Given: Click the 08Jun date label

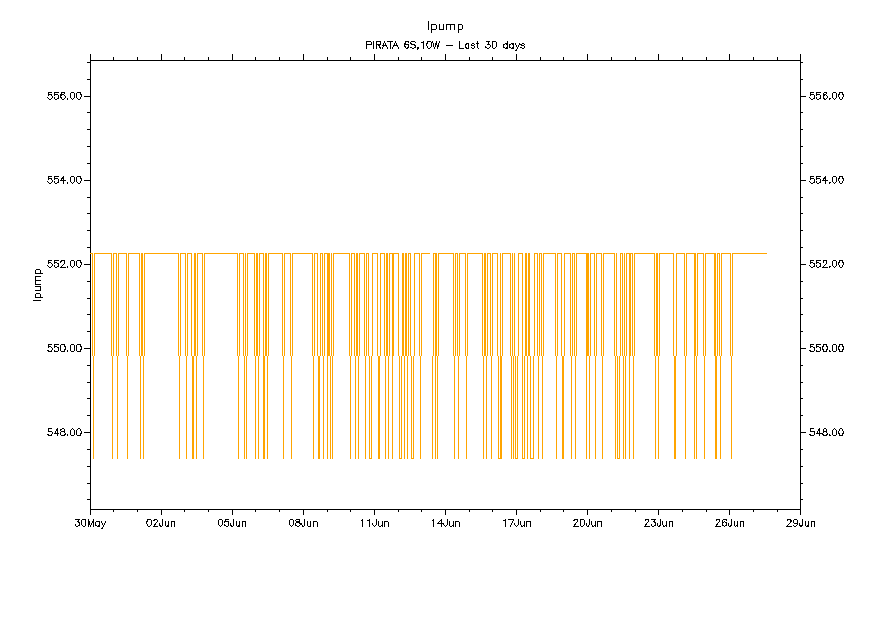Looking at the screenshot, I should tap(303, 522).
